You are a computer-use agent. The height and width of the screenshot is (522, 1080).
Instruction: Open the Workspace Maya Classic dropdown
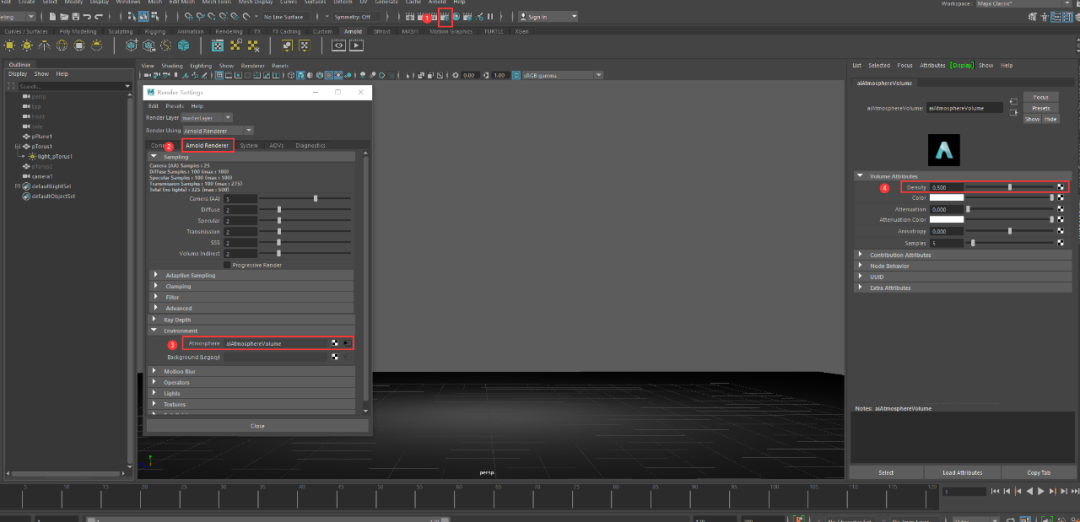(1026, 3)
